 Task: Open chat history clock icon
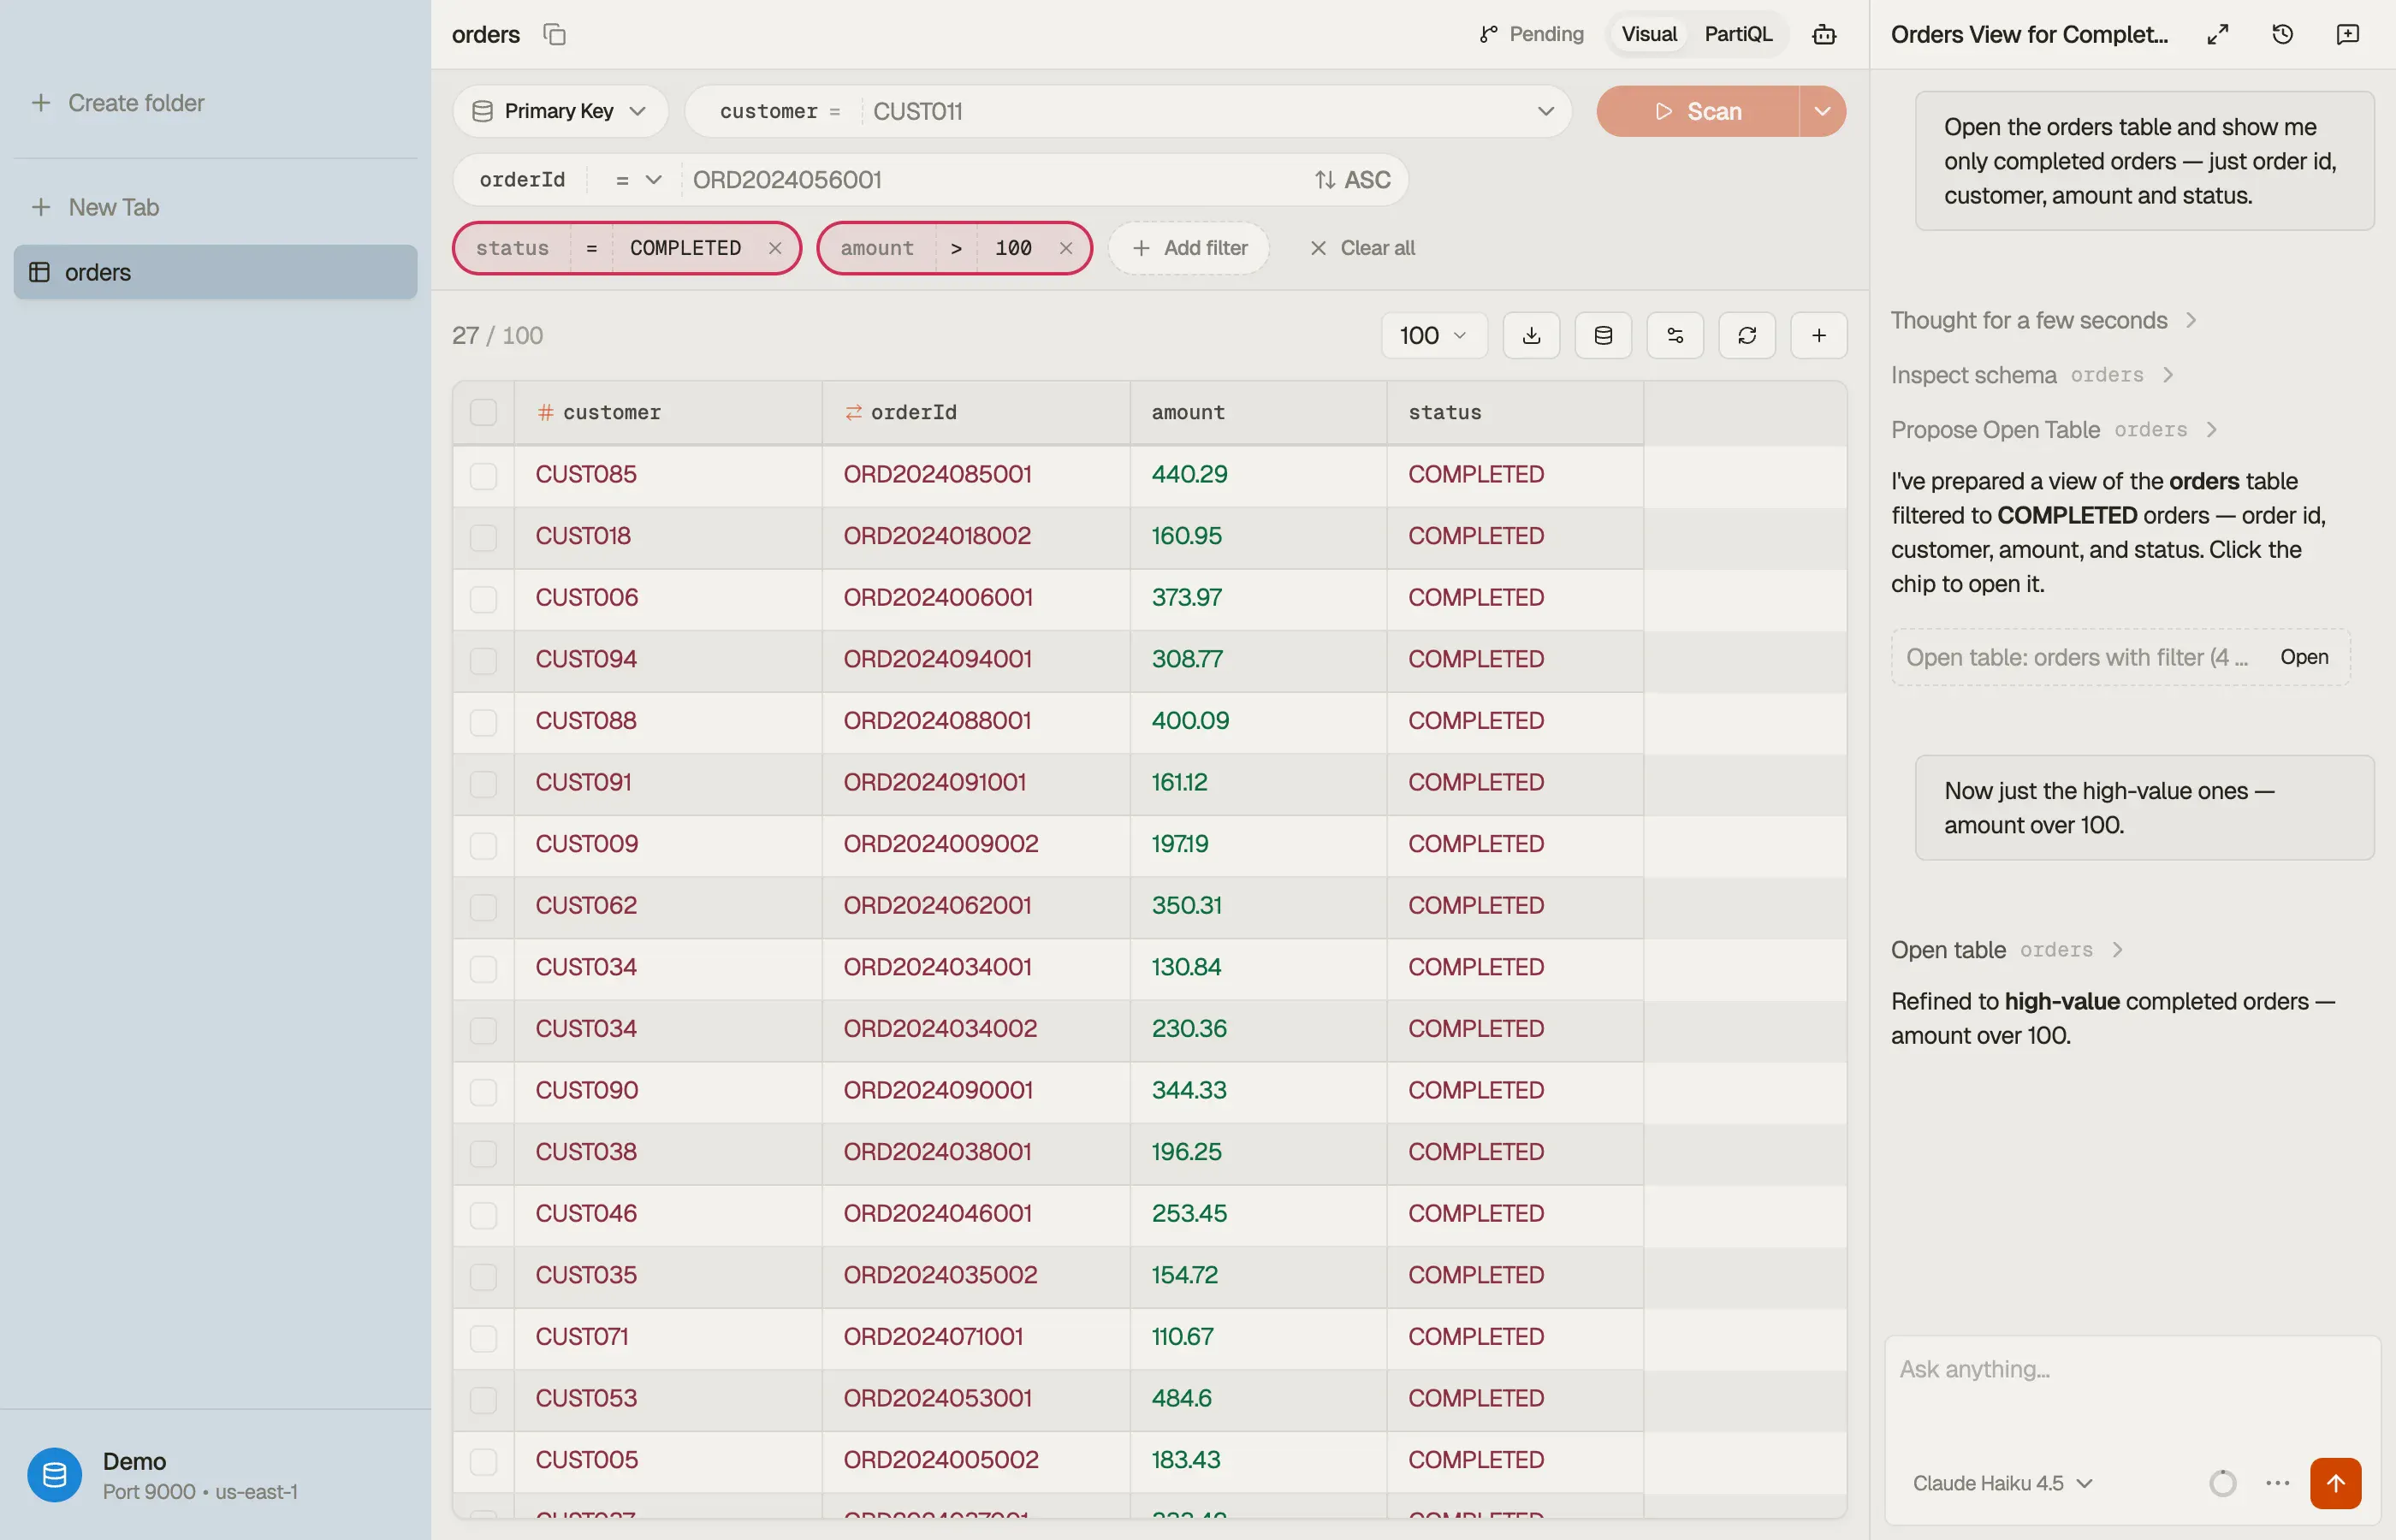(2283, 34)
